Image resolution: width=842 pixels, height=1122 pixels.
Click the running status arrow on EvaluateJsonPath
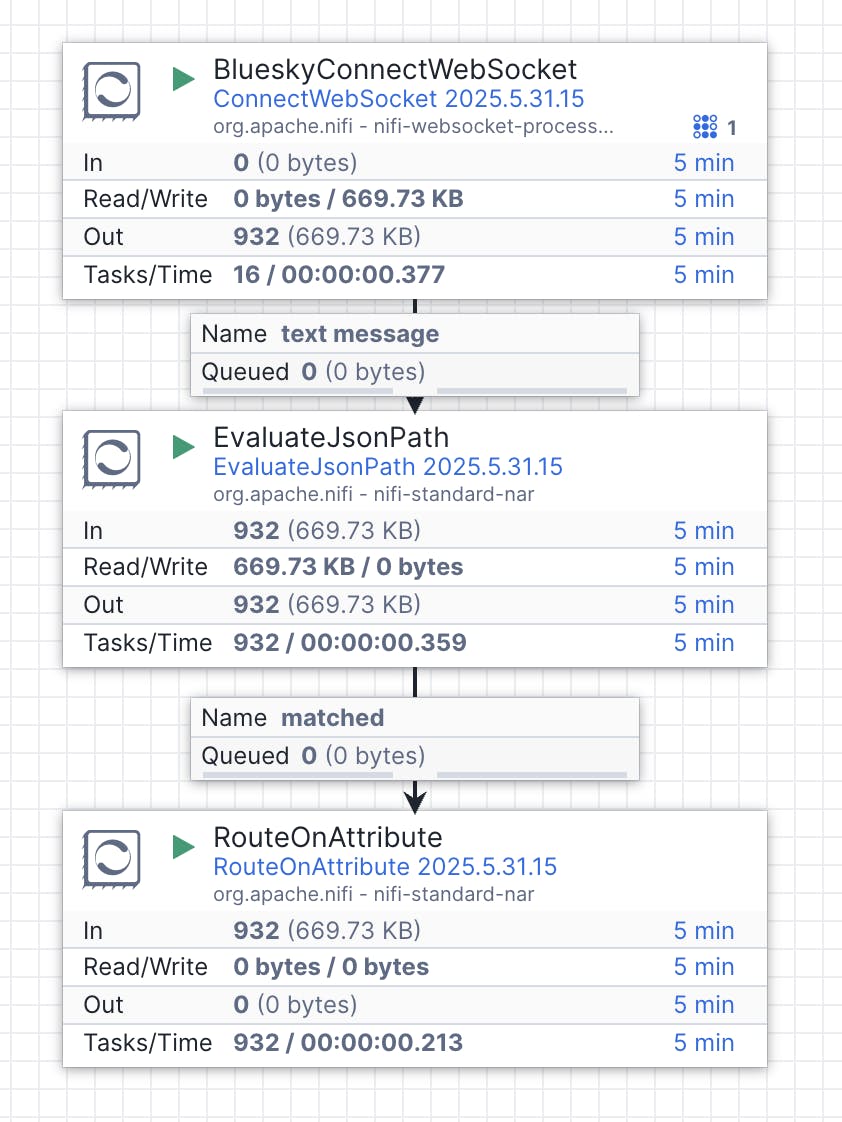pos(184,447)
